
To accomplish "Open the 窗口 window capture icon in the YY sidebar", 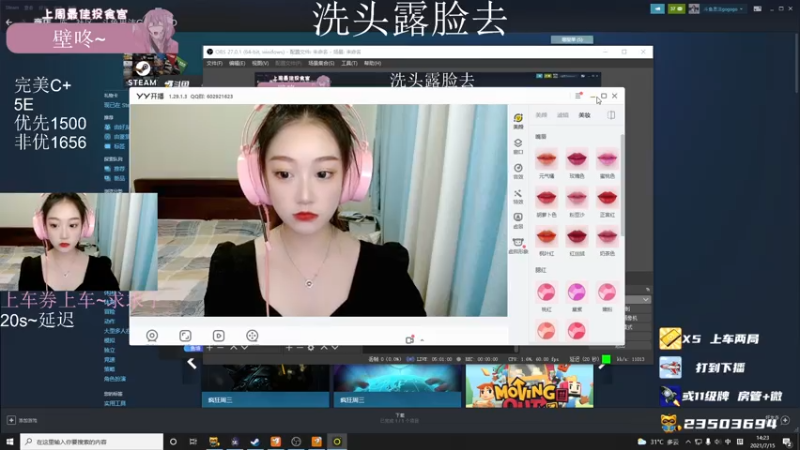I will pos(518,146).
